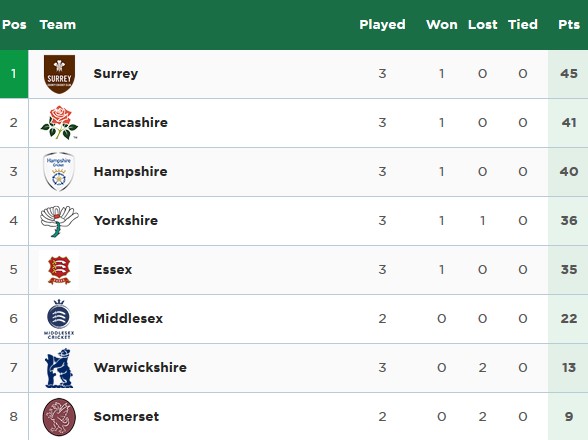Click the Lancashire red rose logo
The width and height of the screenshot is (588, 440).
[59, 123]
